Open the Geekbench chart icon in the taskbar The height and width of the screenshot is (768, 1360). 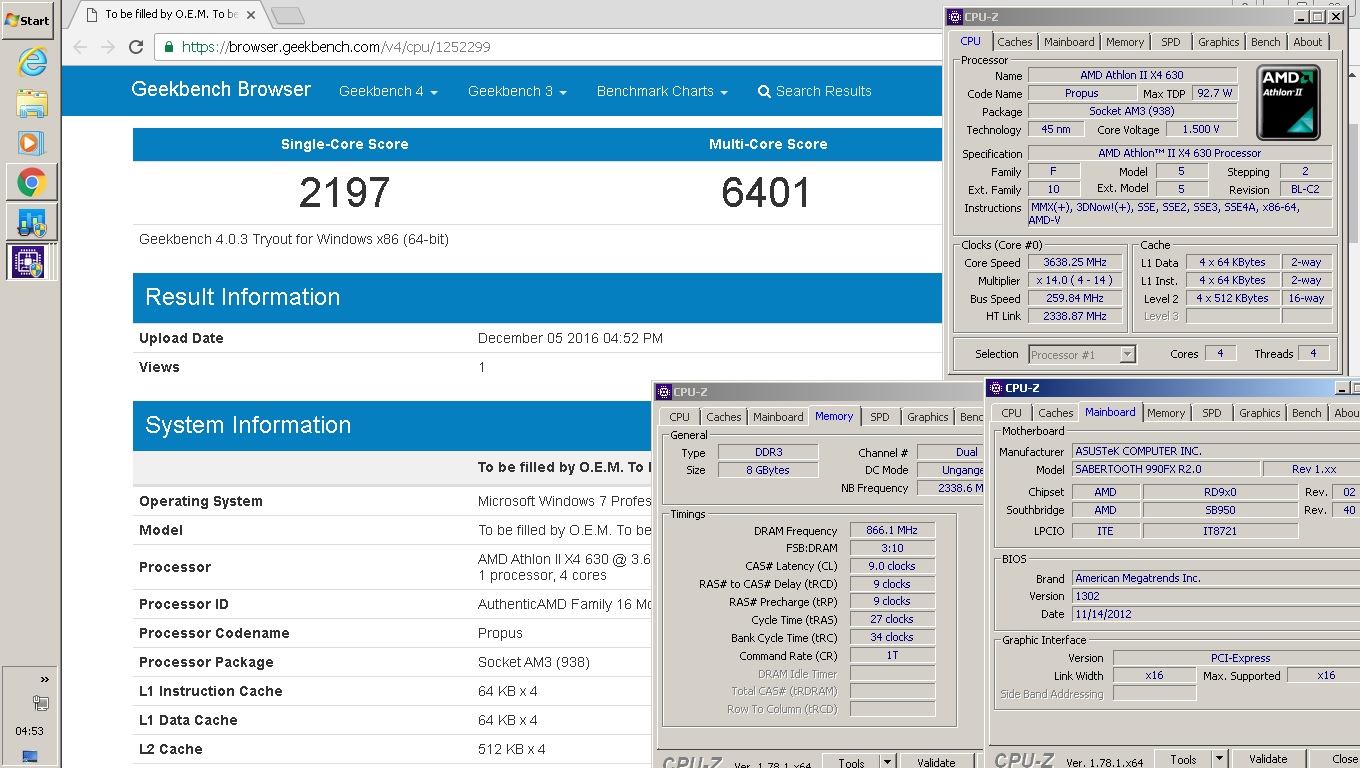pyautogui.click(x=31, y=223)
